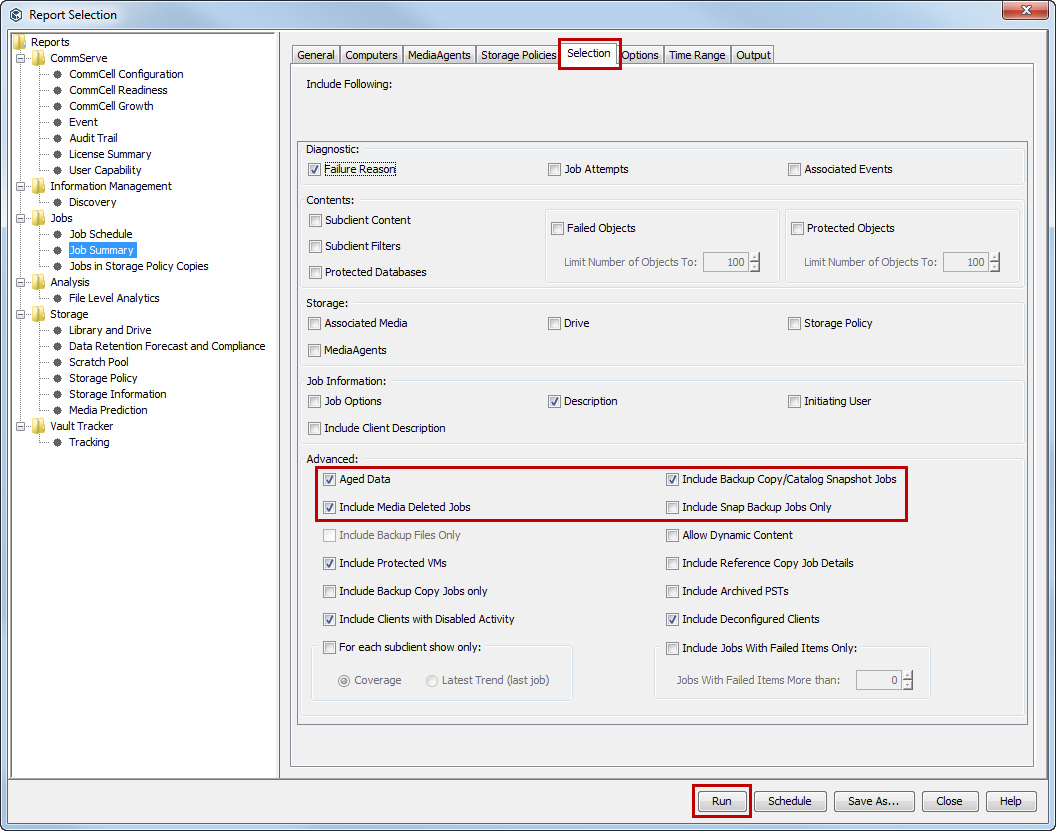Increase Protected Objects limit with stepper
The width and height of the screenshot is (1056, 831).
pos(995,257)
